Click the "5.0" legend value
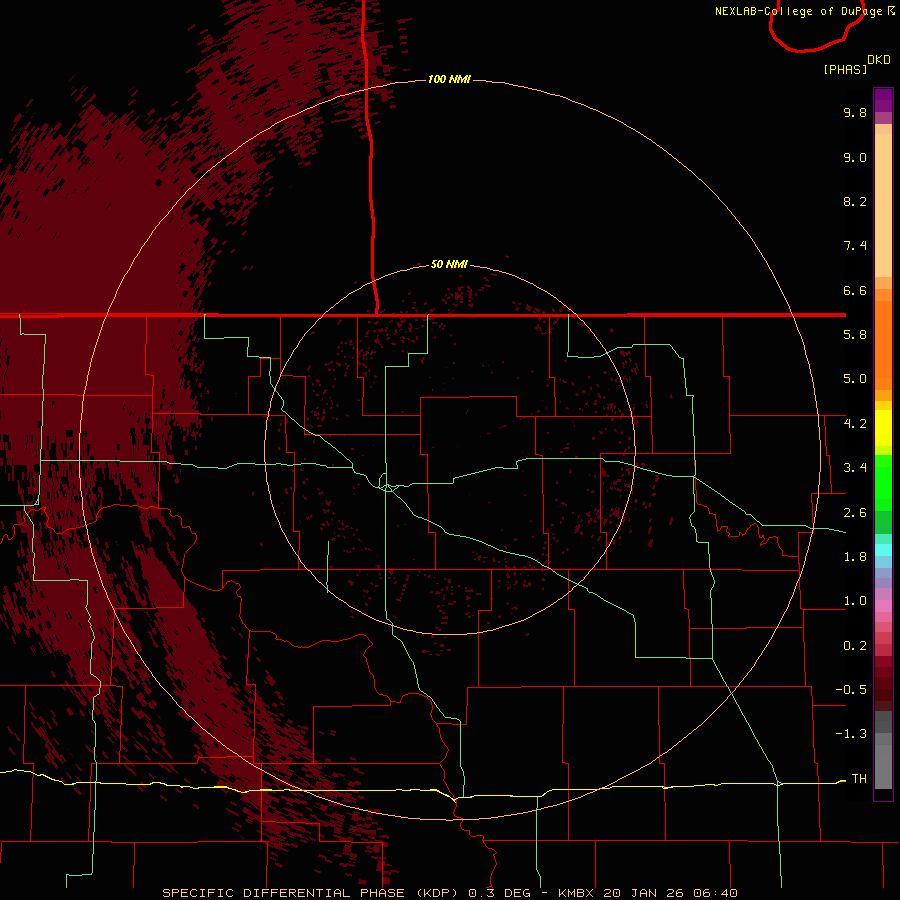 pos(855,379)
